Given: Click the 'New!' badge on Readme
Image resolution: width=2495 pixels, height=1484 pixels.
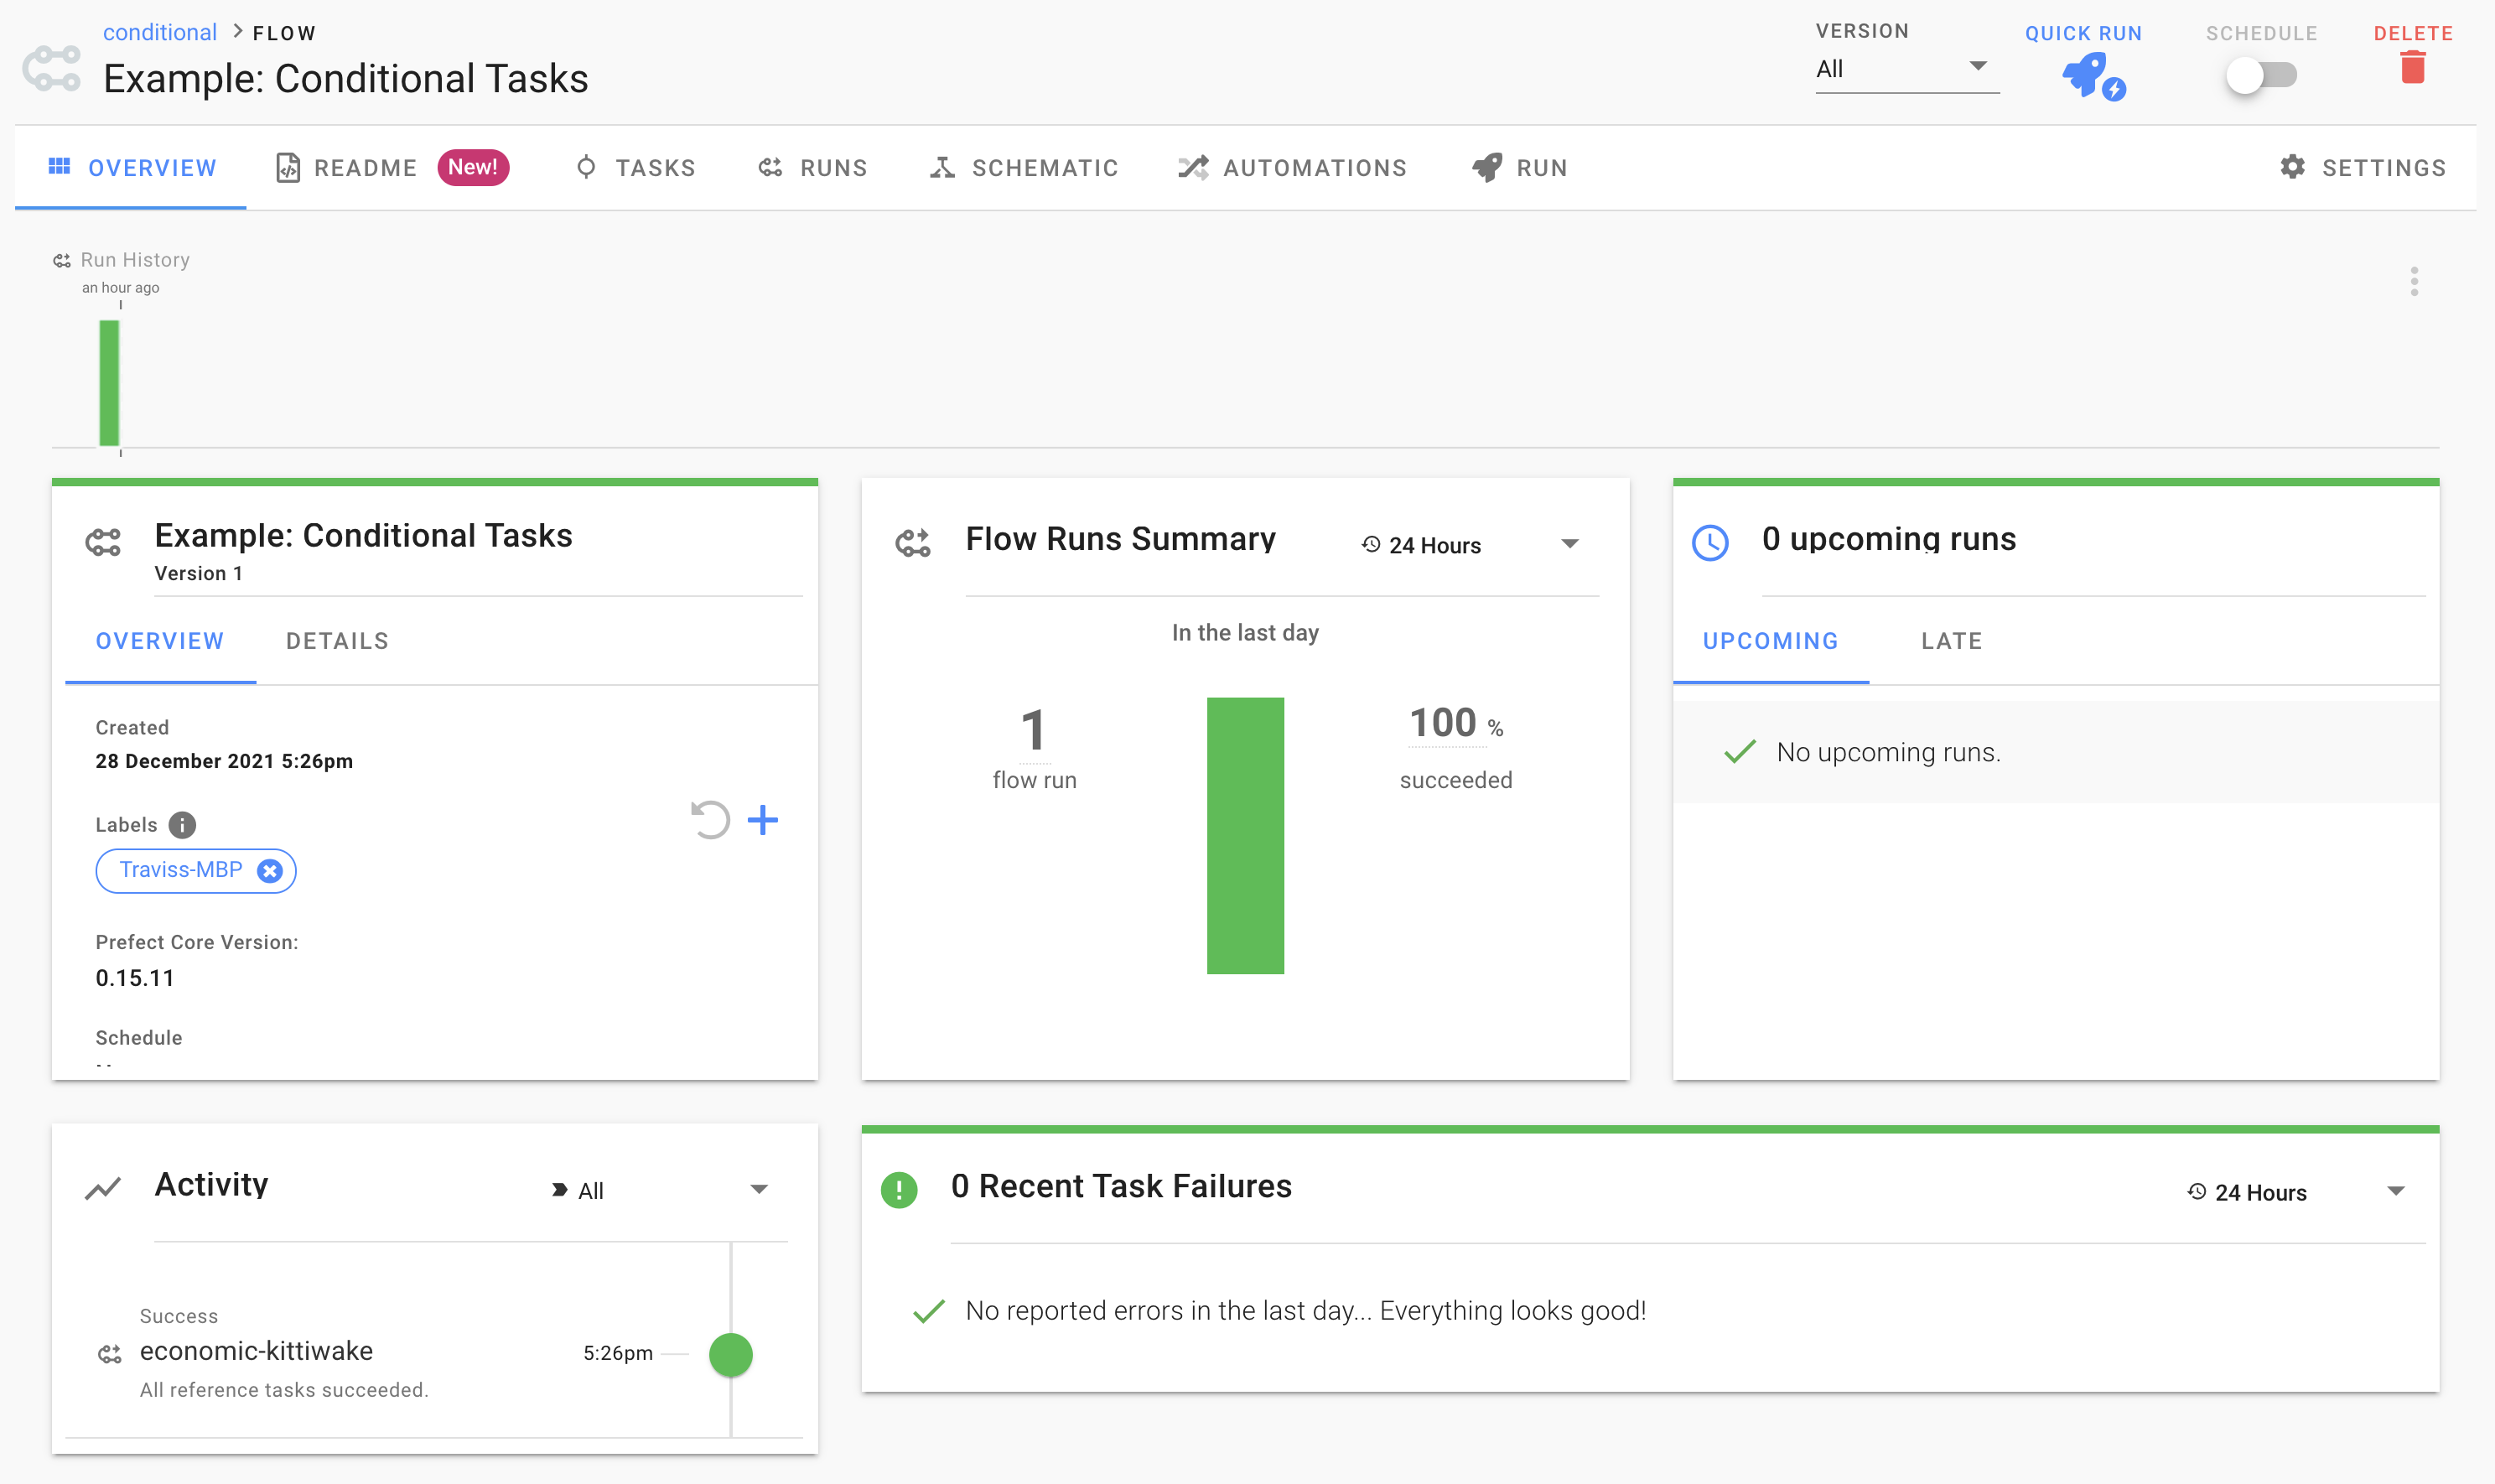Looking at the screenshot, I should pyautogui.click(x=473, y=167).
